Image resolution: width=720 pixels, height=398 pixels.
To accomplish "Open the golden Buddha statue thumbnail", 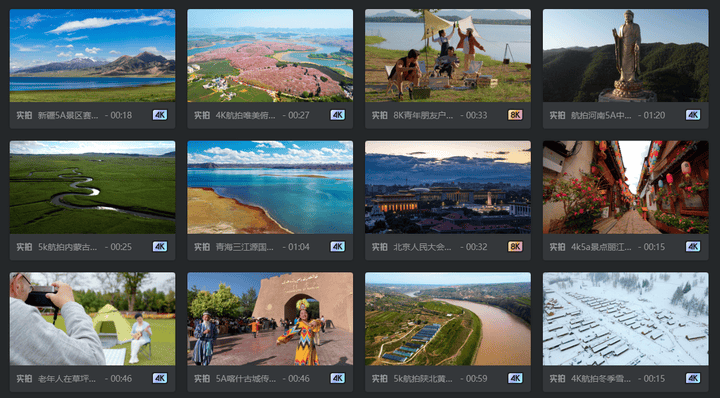I will (625, 56).
